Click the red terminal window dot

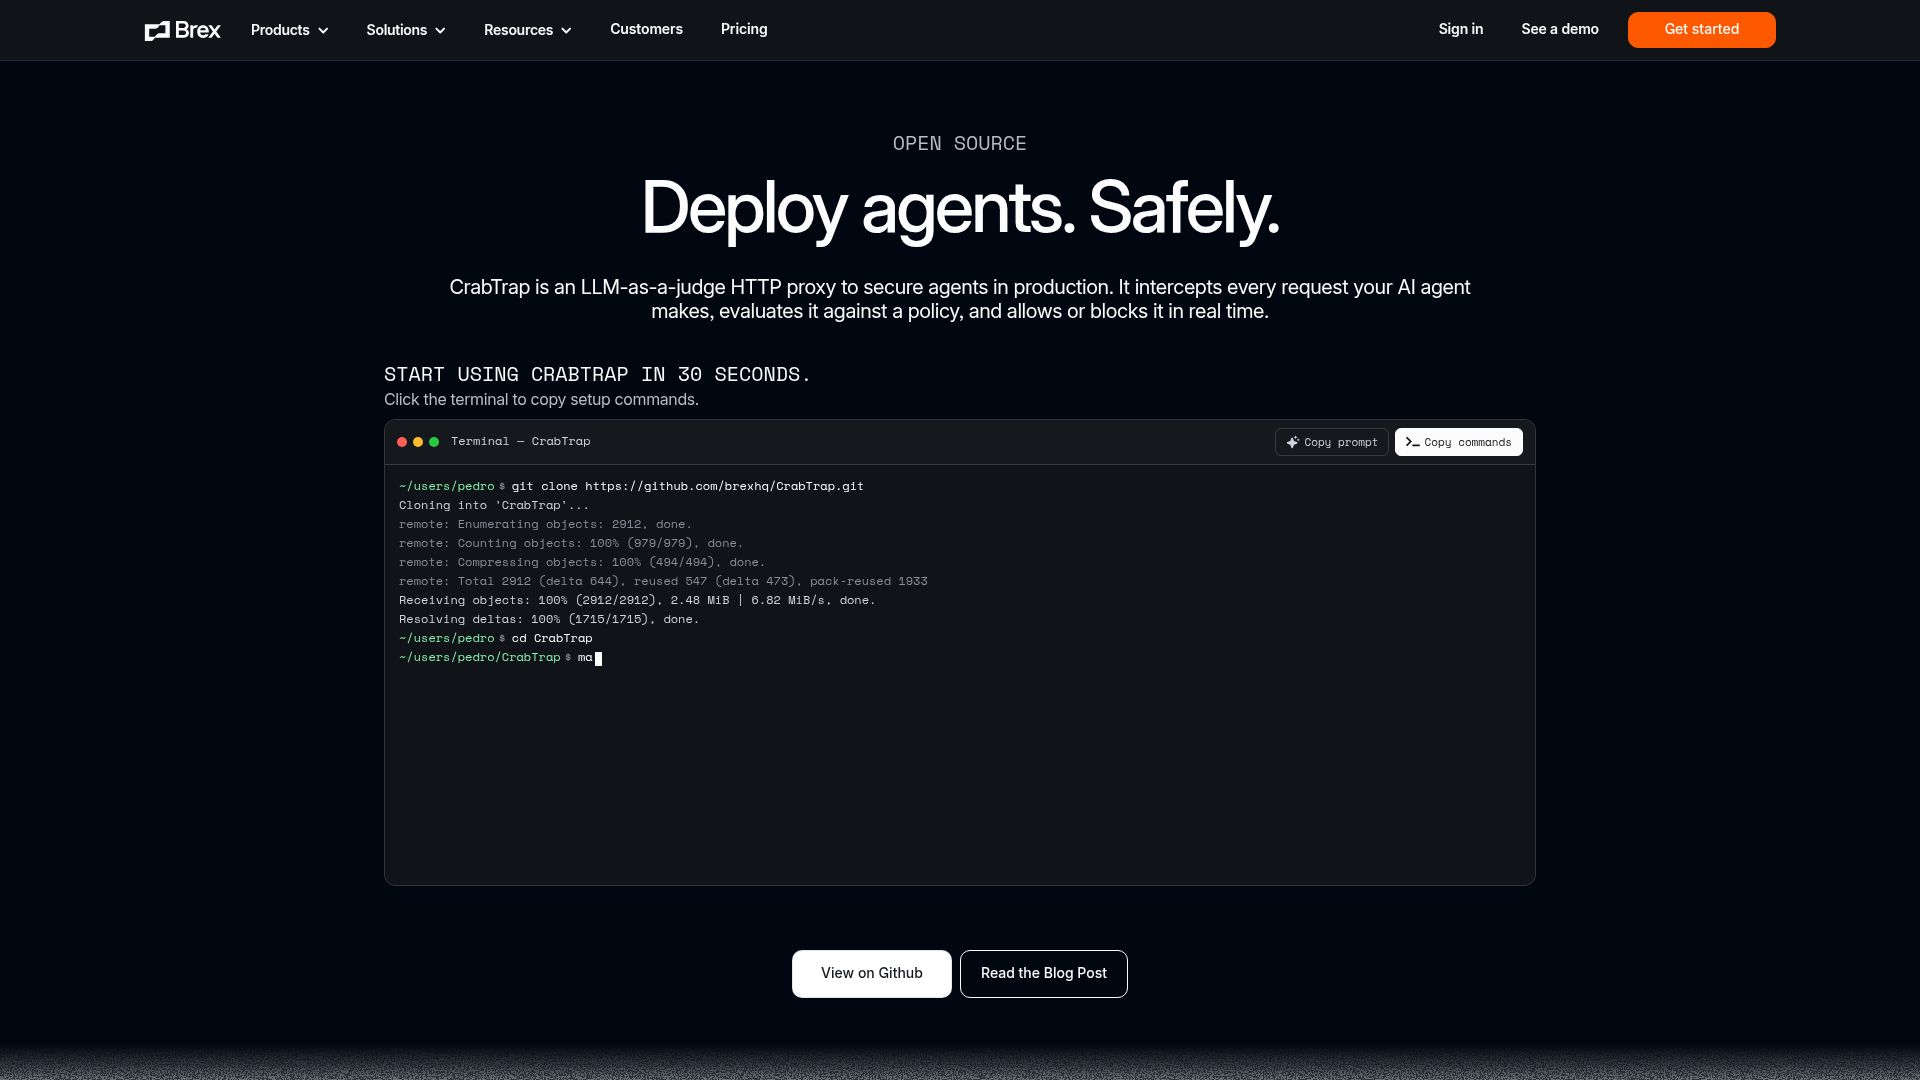pos(402,442)
